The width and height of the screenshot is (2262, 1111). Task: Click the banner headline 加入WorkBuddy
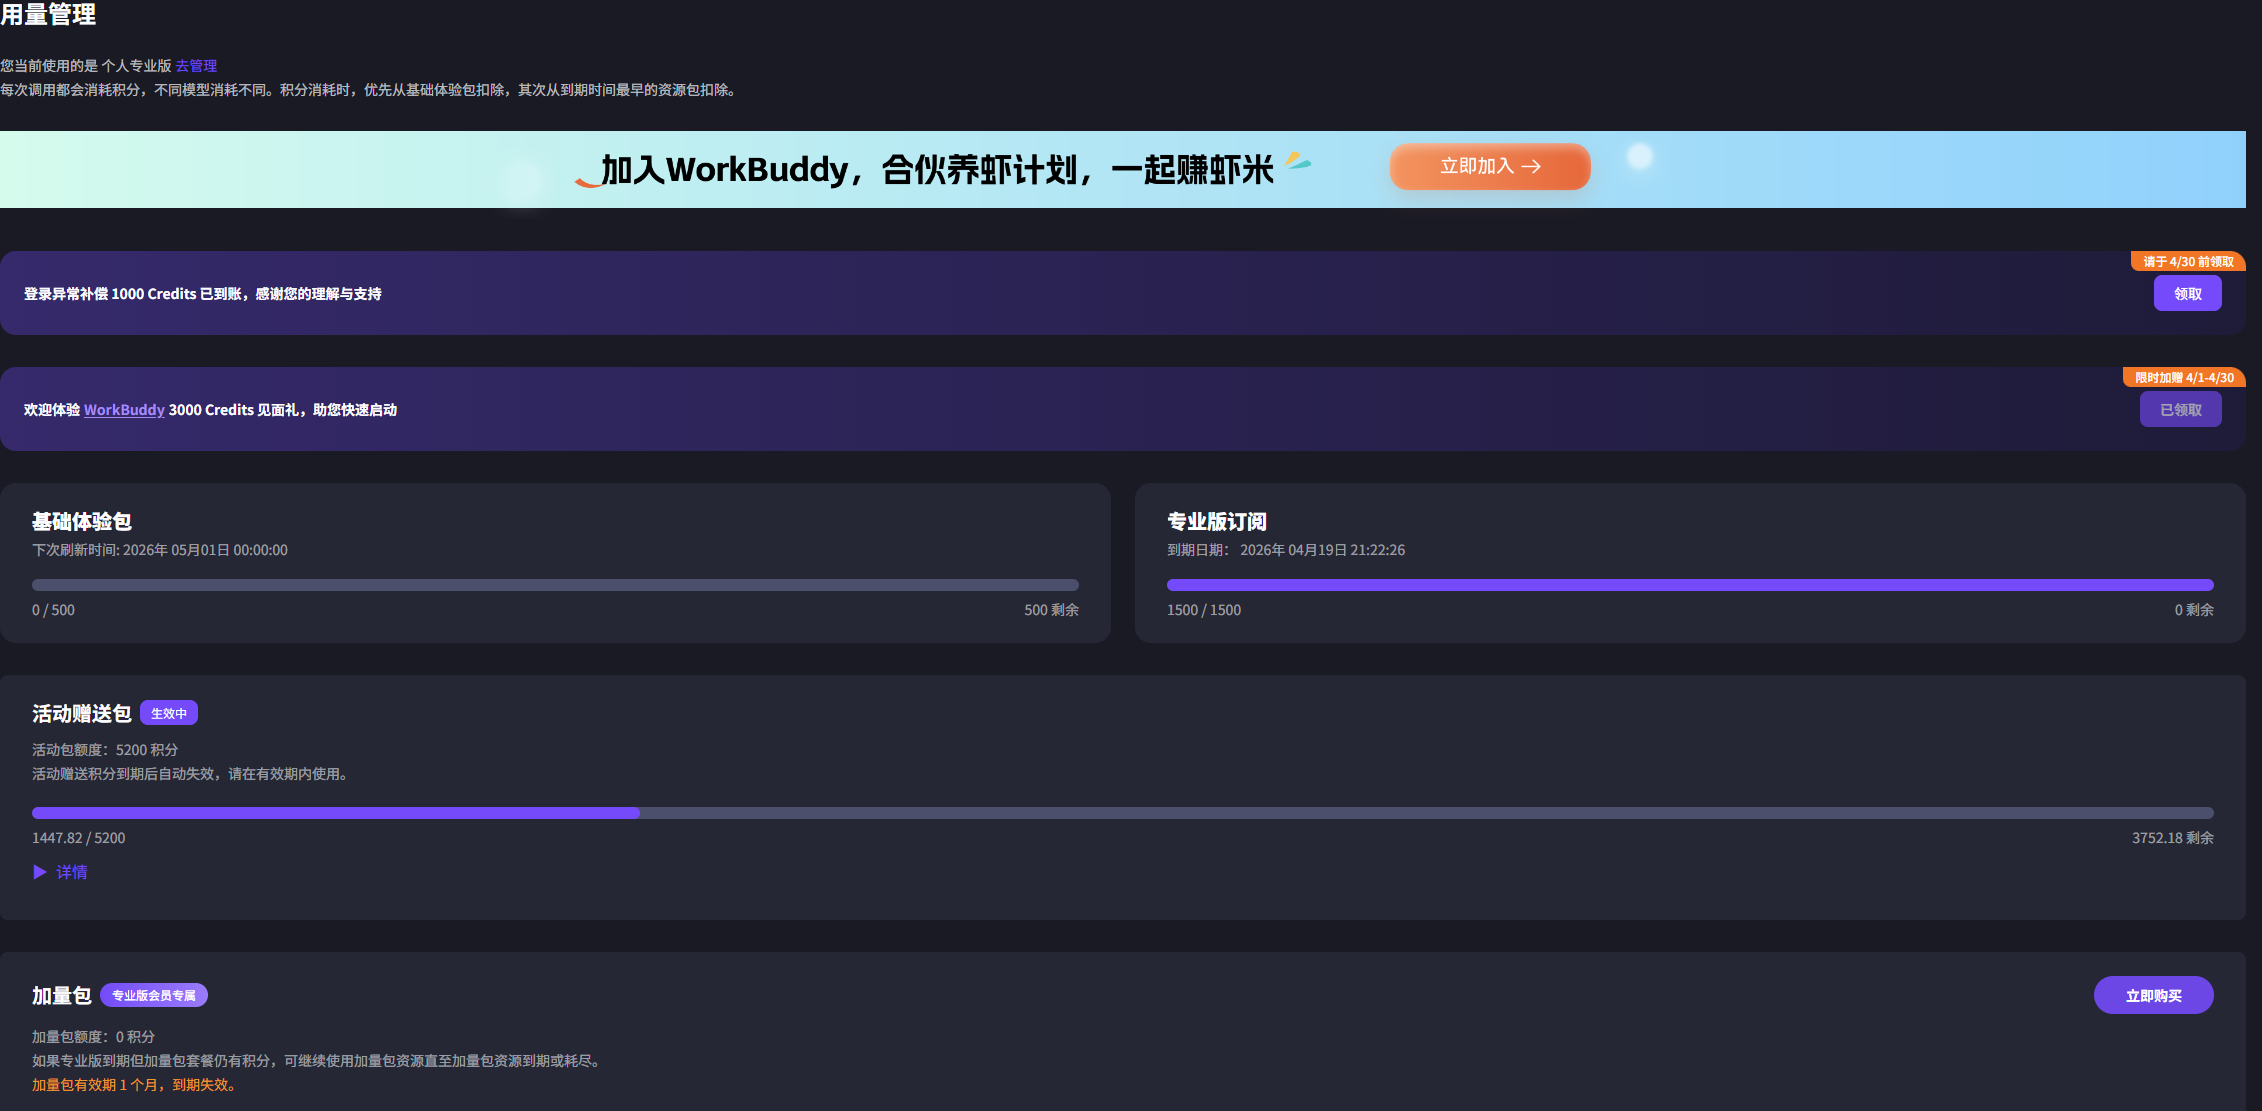(937, 170)
